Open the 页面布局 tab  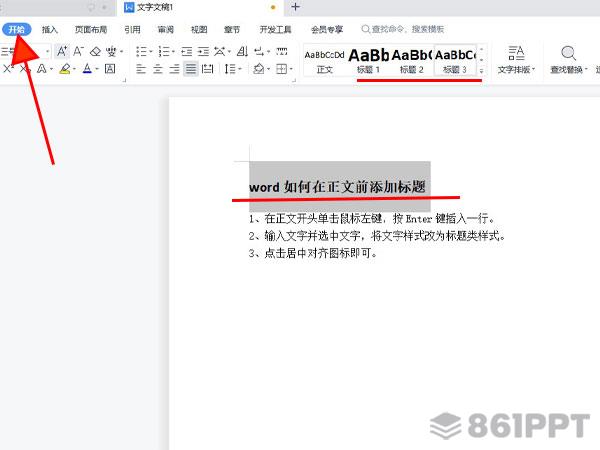pos(91,29)
